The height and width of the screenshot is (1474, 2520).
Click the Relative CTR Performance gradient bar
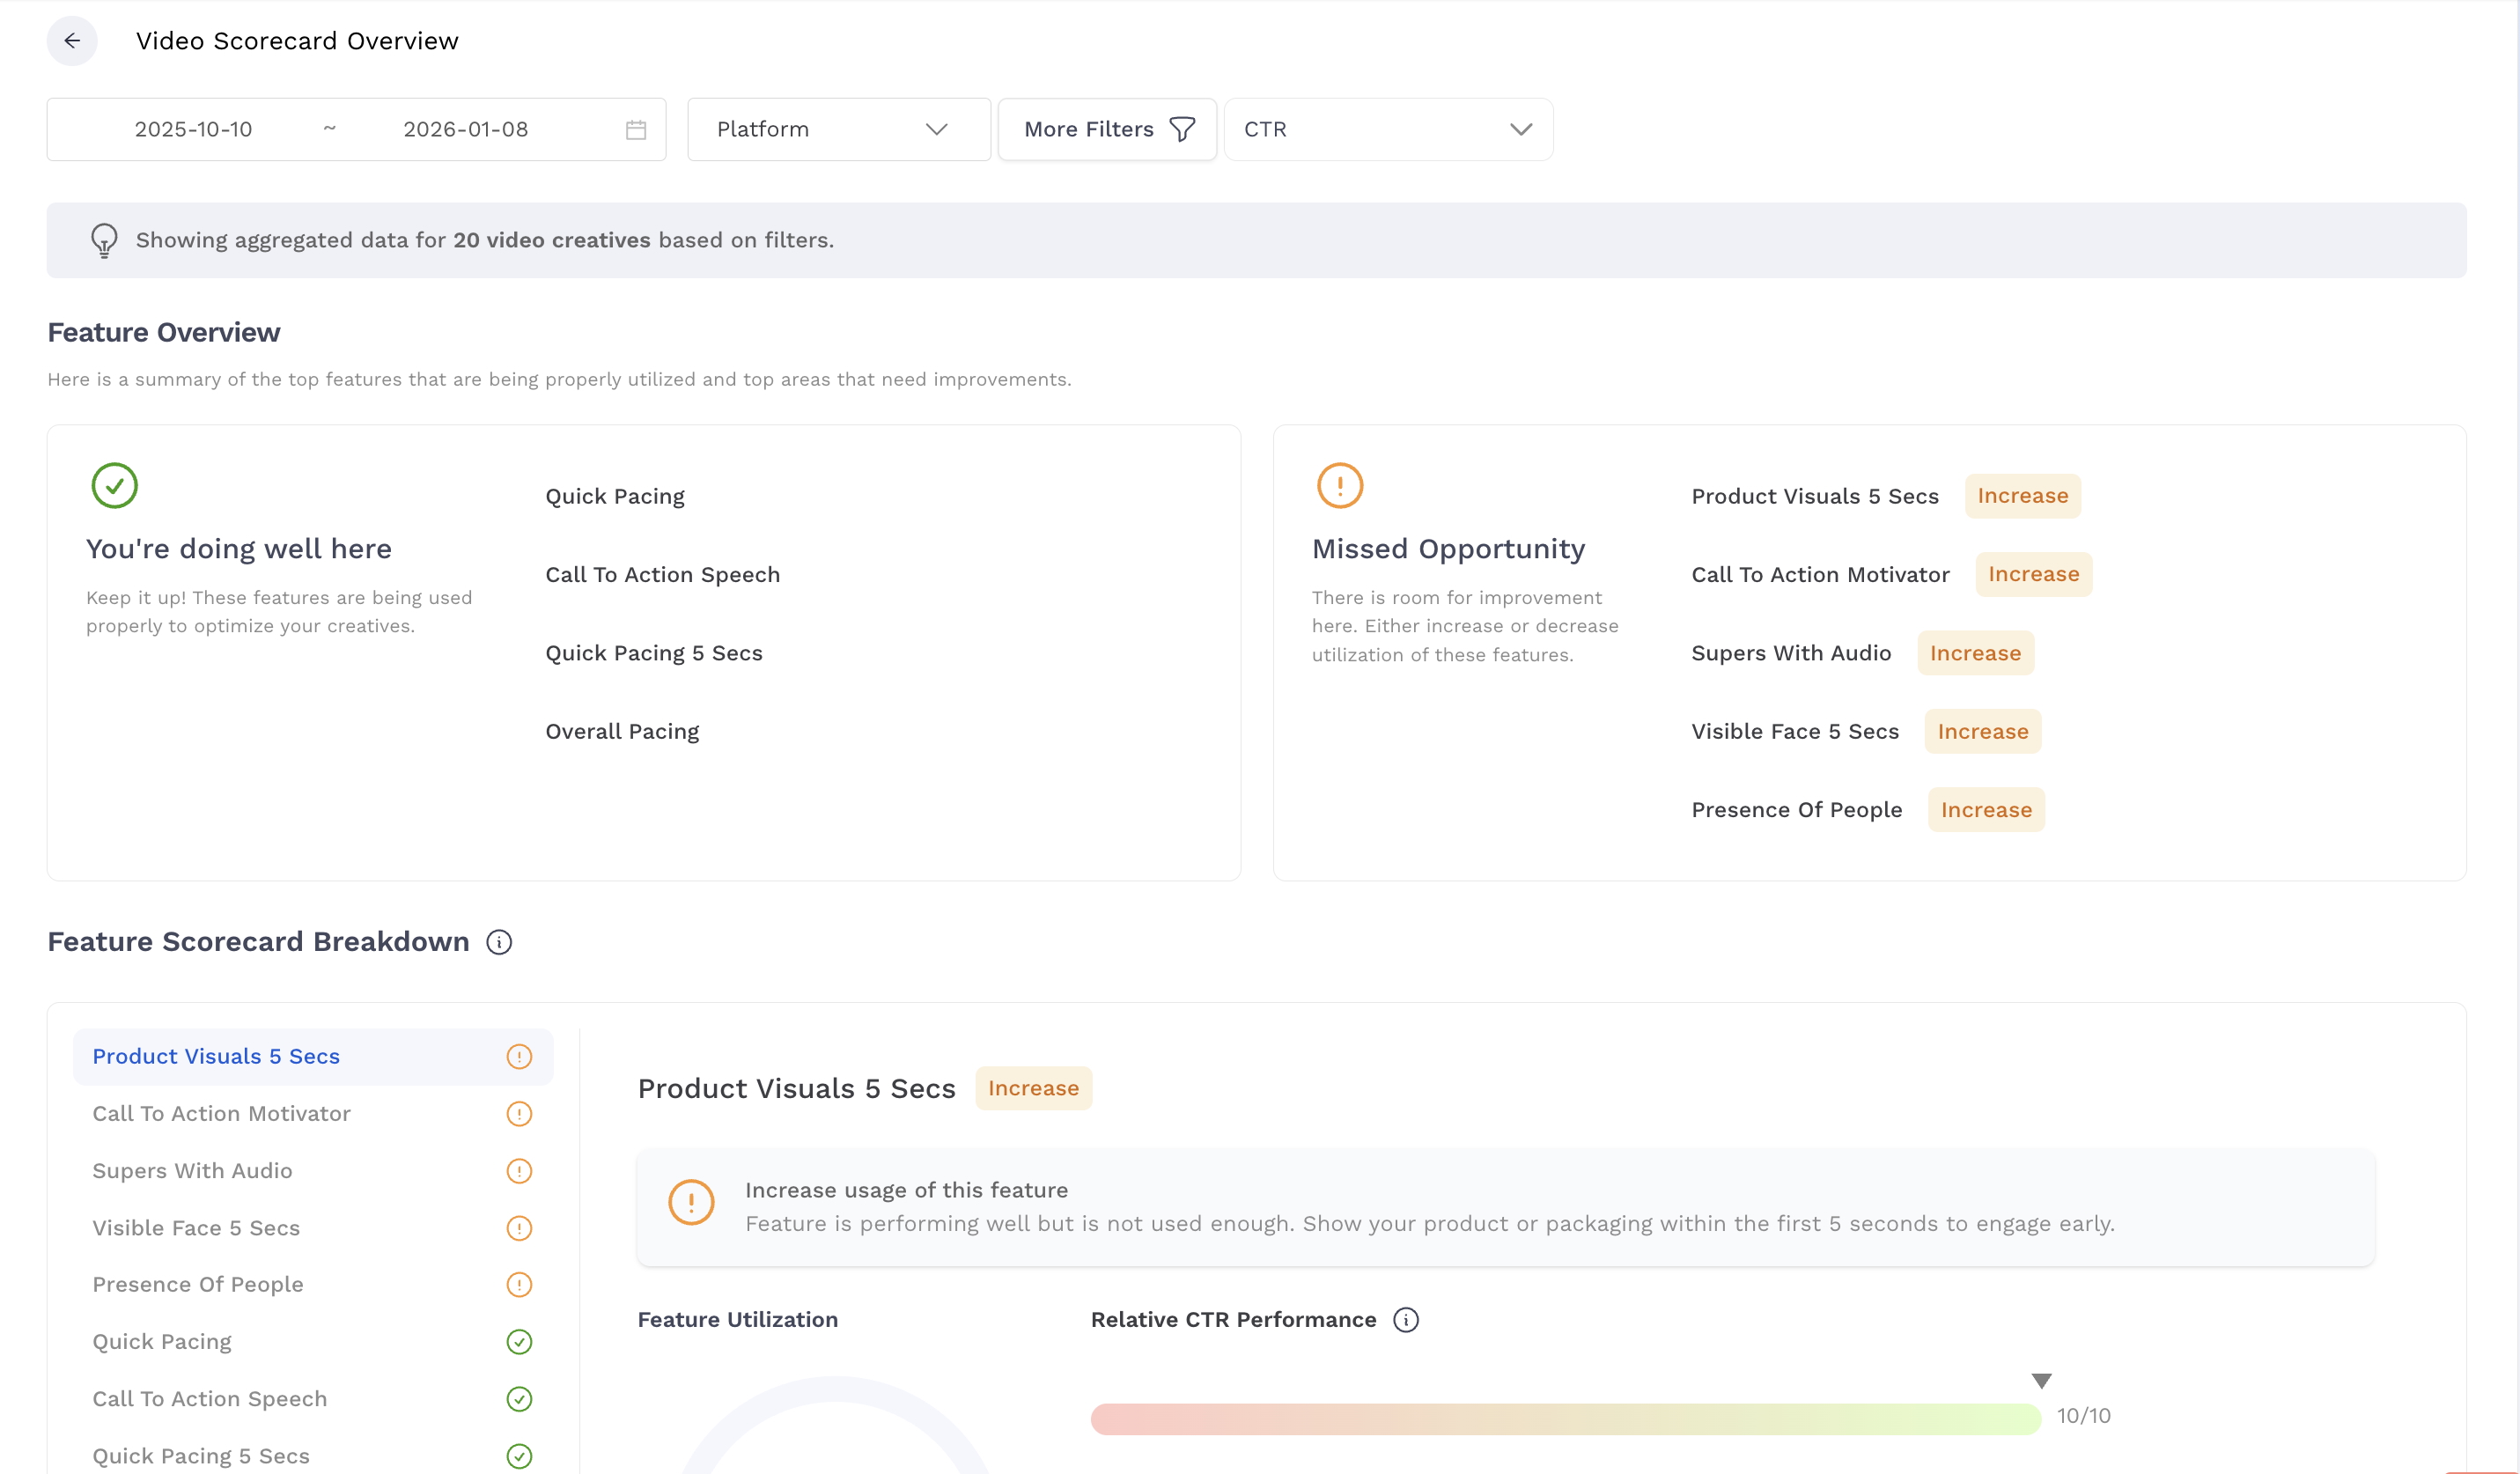[x=1565, y=1419]
